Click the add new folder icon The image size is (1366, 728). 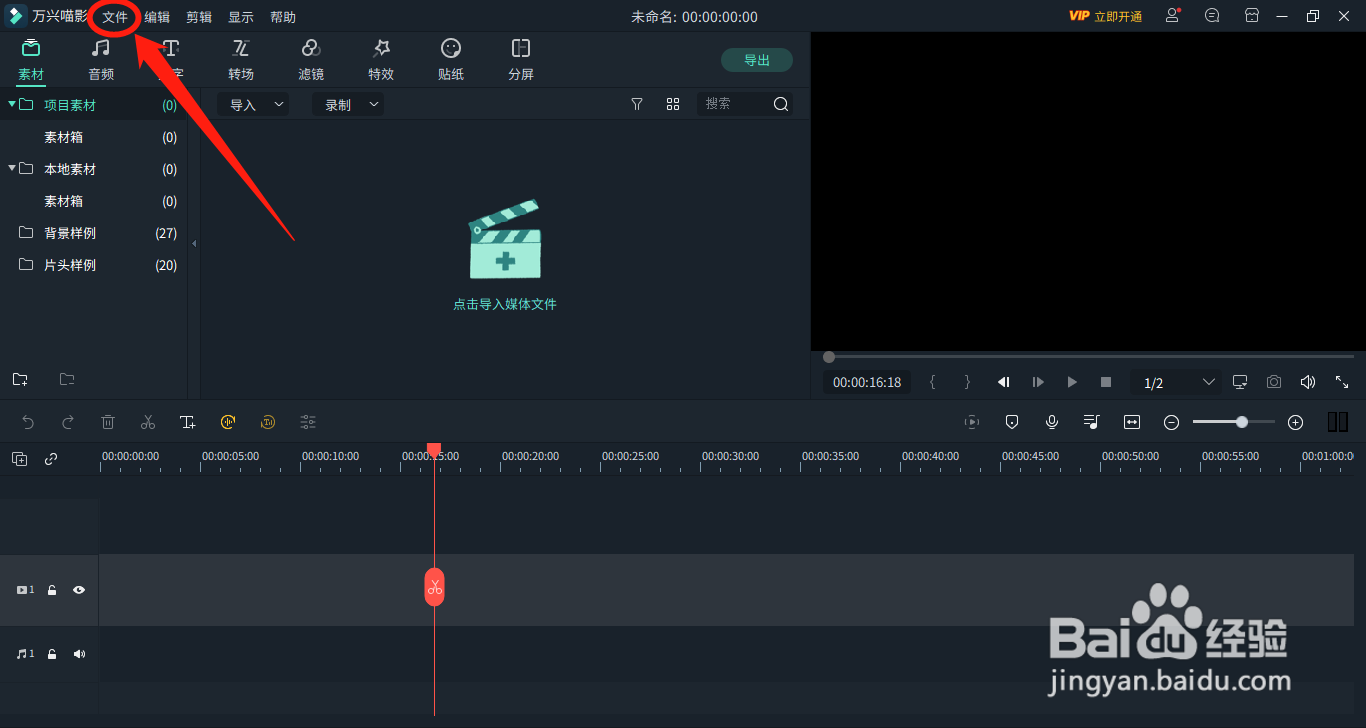coord(20,379)
